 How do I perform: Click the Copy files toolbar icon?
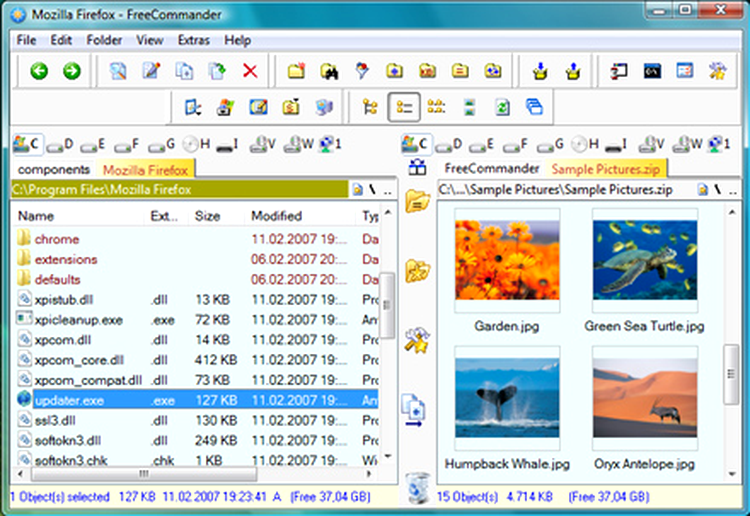coord(184,72)
